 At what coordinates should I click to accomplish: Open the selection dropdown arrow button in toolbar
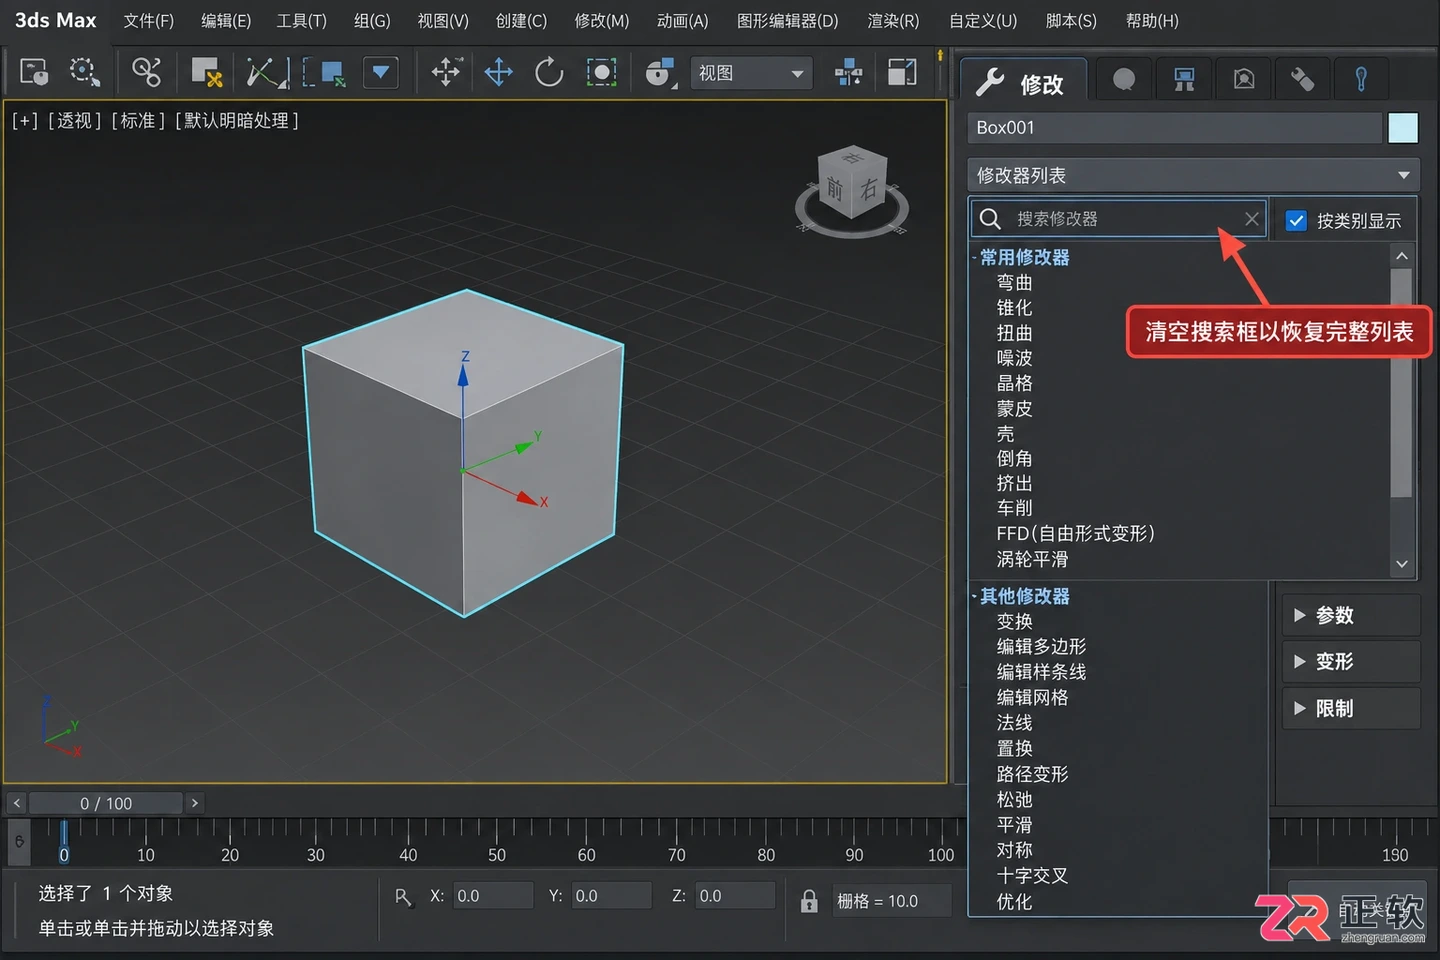380,72
